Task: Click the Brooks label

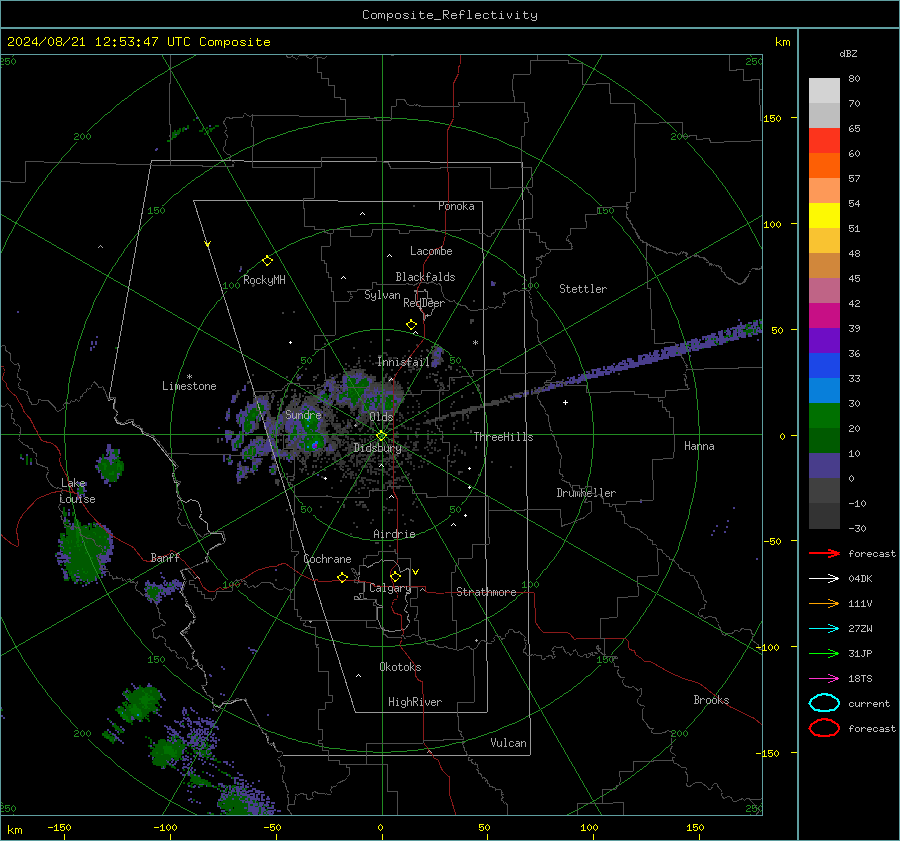Action: point(711,700)
